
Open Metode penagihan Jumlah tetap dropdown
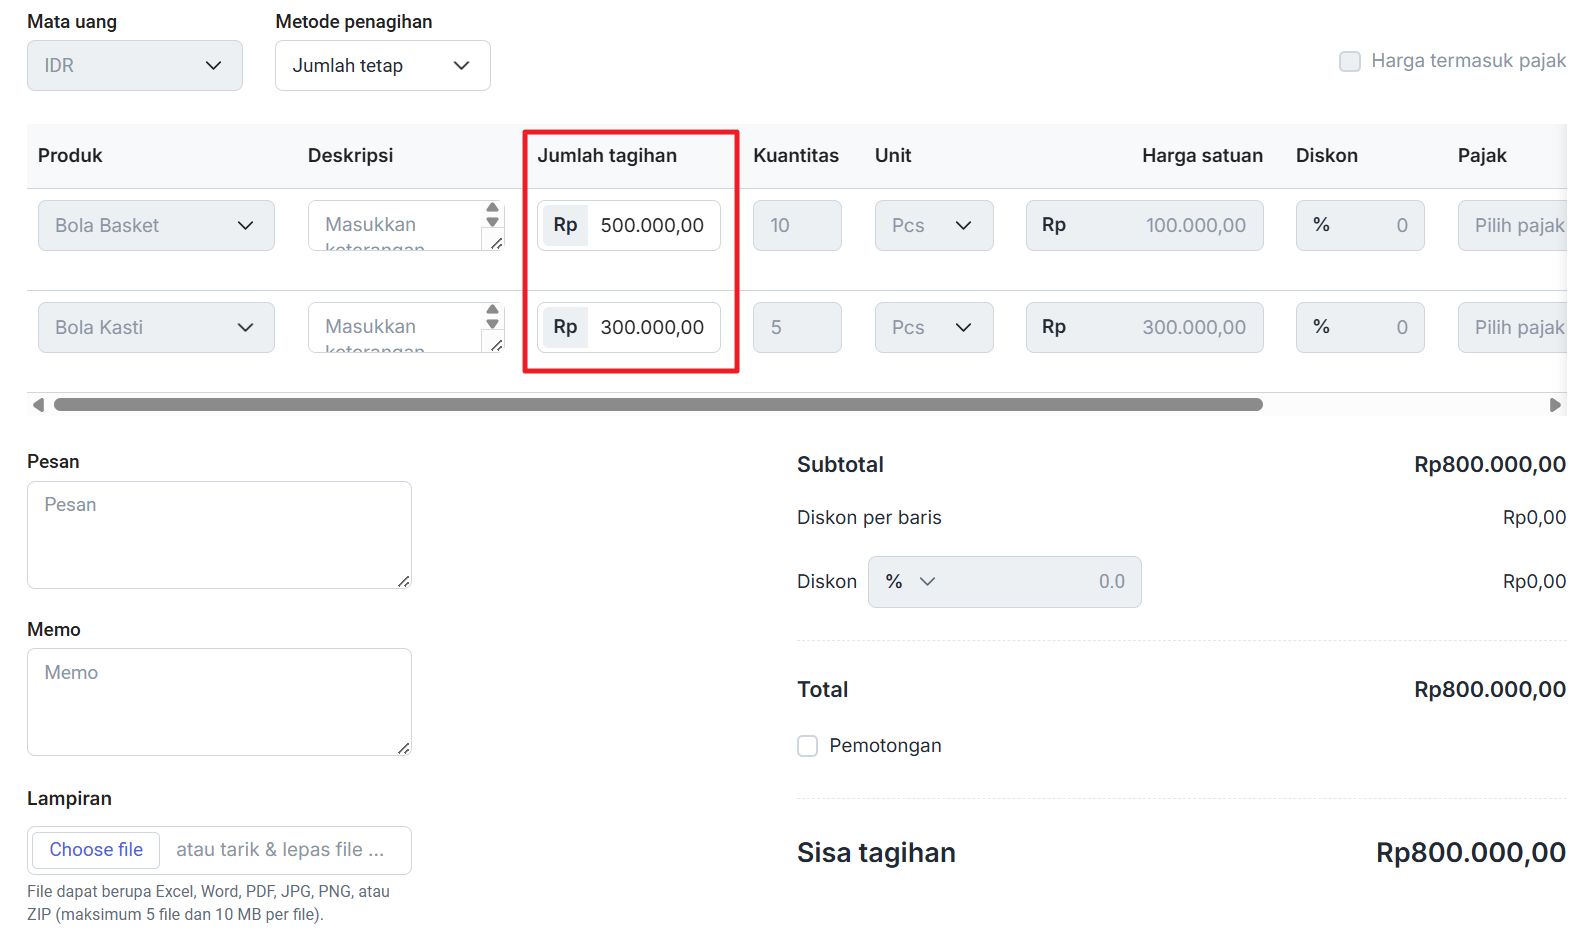(x=382, y=66)
